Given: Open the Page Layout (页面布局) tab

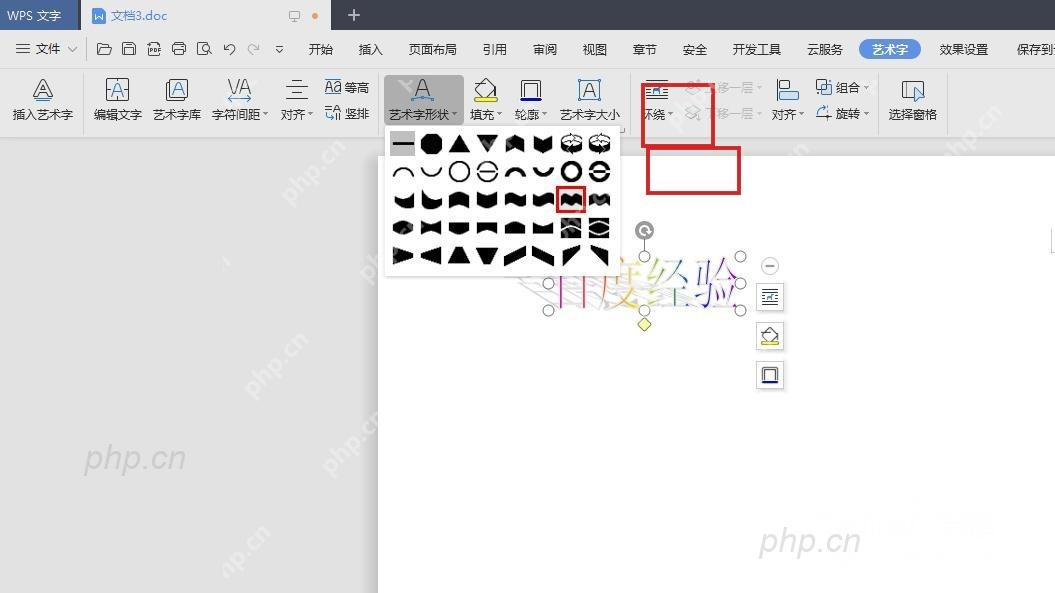Looking at the screenshot, I should 432,49.
